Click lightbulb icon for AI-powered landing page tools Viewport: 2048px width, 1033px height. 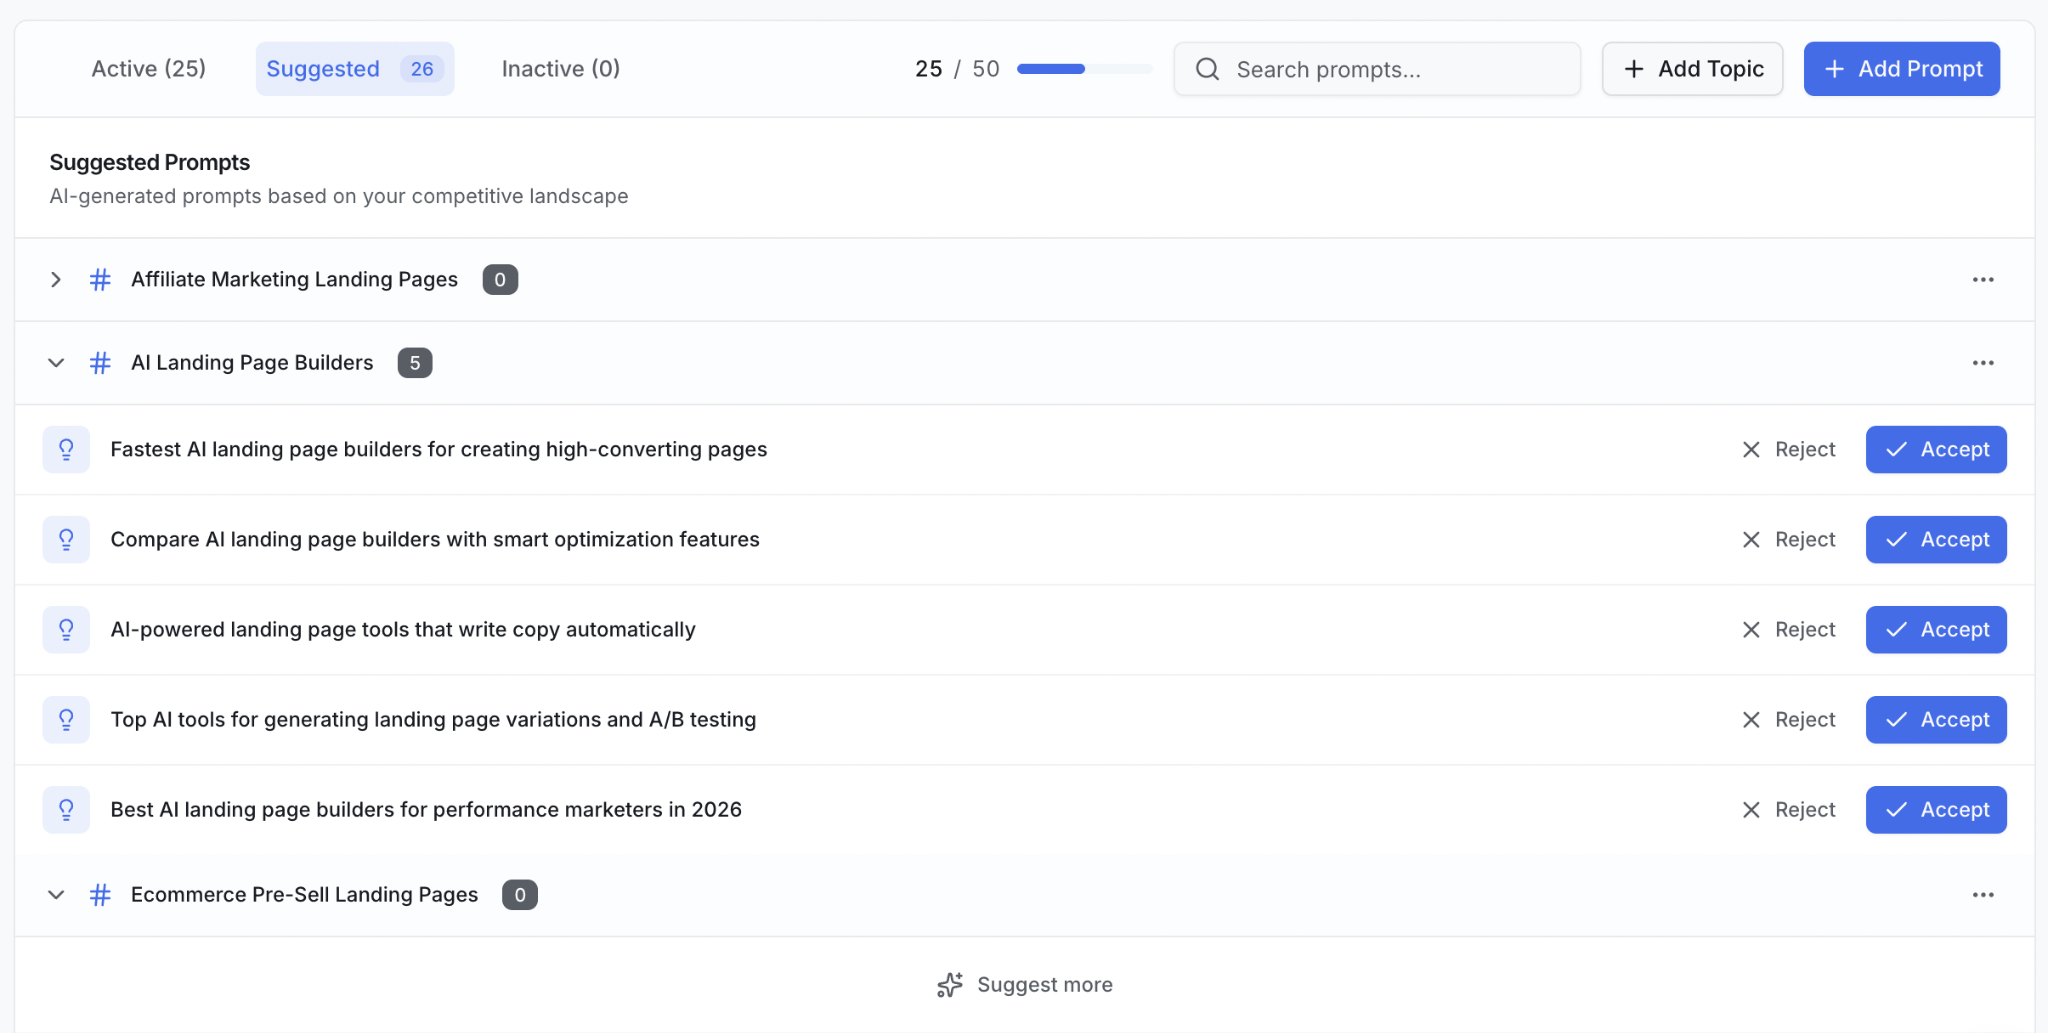(x=66, y=630)
